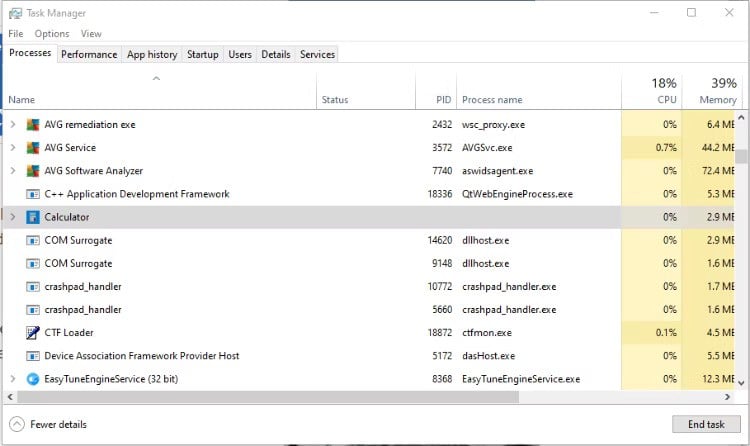Image resolution: width=750 pixels, height=446 pixels.
Task: Click the Fewer details arrow icon
Action: point(17,424)
